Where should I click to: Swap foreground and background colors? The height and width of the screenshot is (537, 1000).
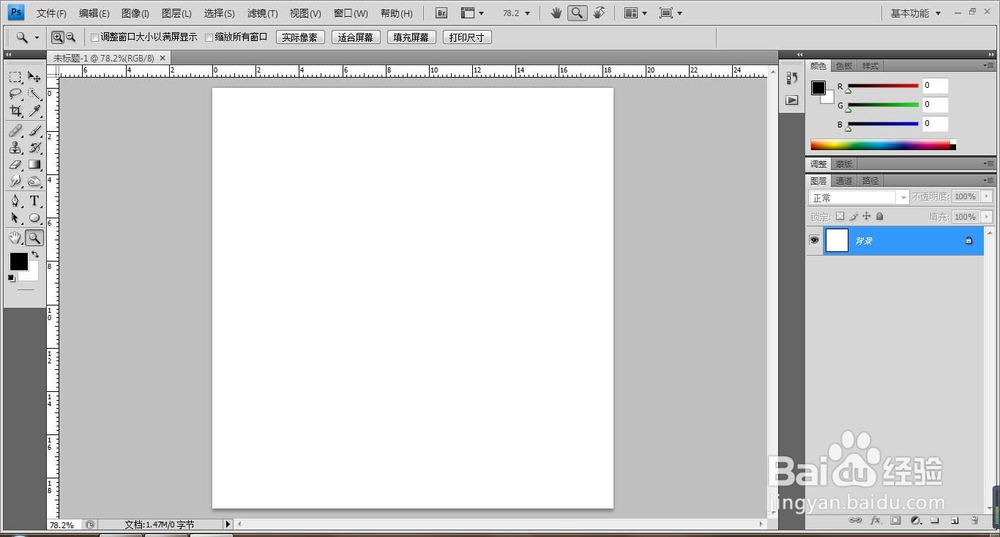(35, 254)
